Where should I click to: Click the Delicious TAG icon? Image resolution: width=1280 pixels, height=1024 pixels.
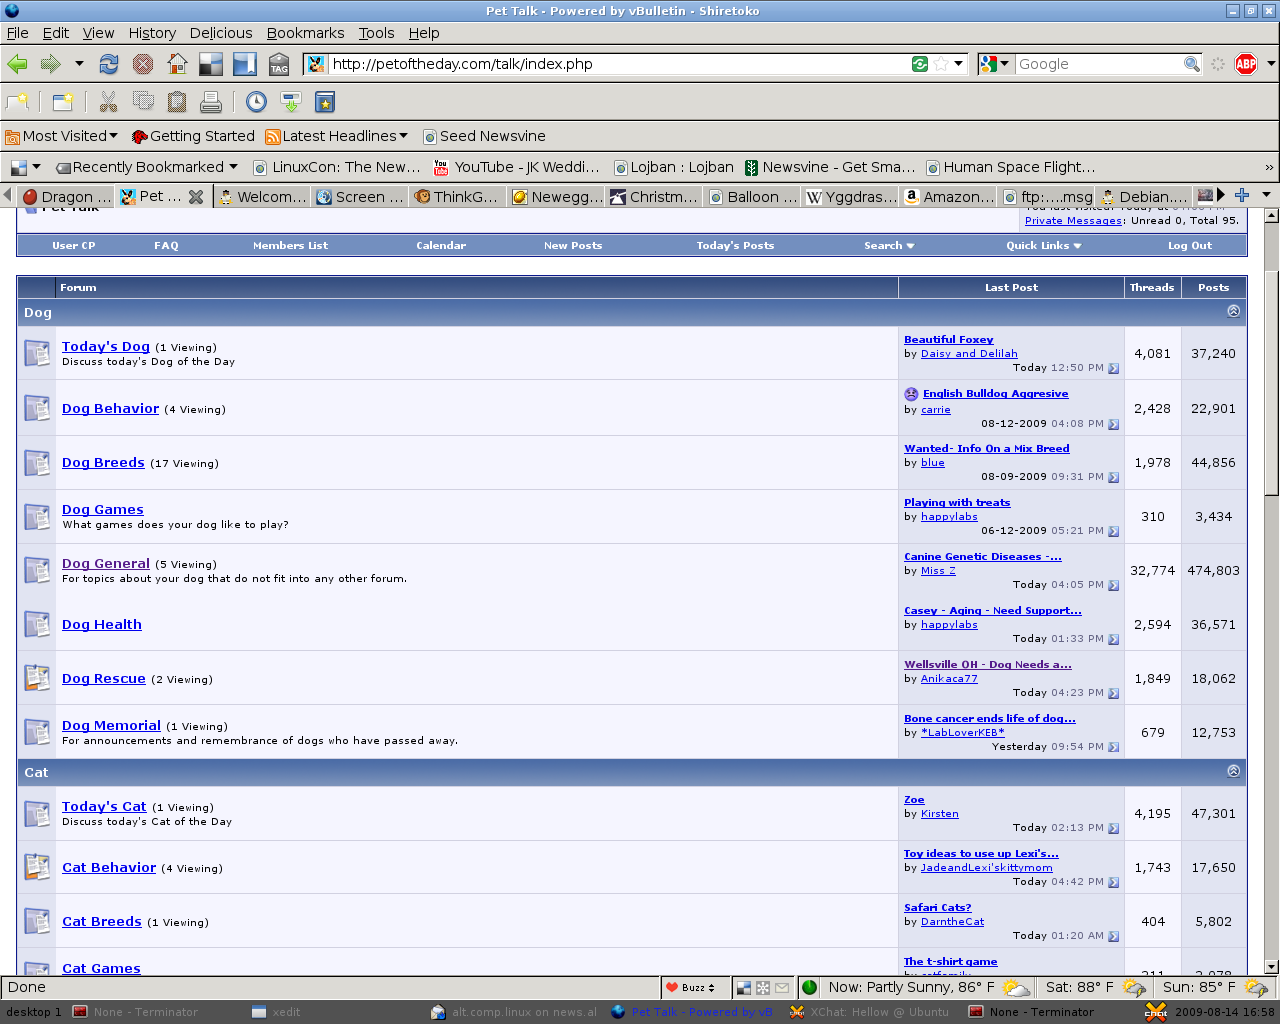click(279, 64)
